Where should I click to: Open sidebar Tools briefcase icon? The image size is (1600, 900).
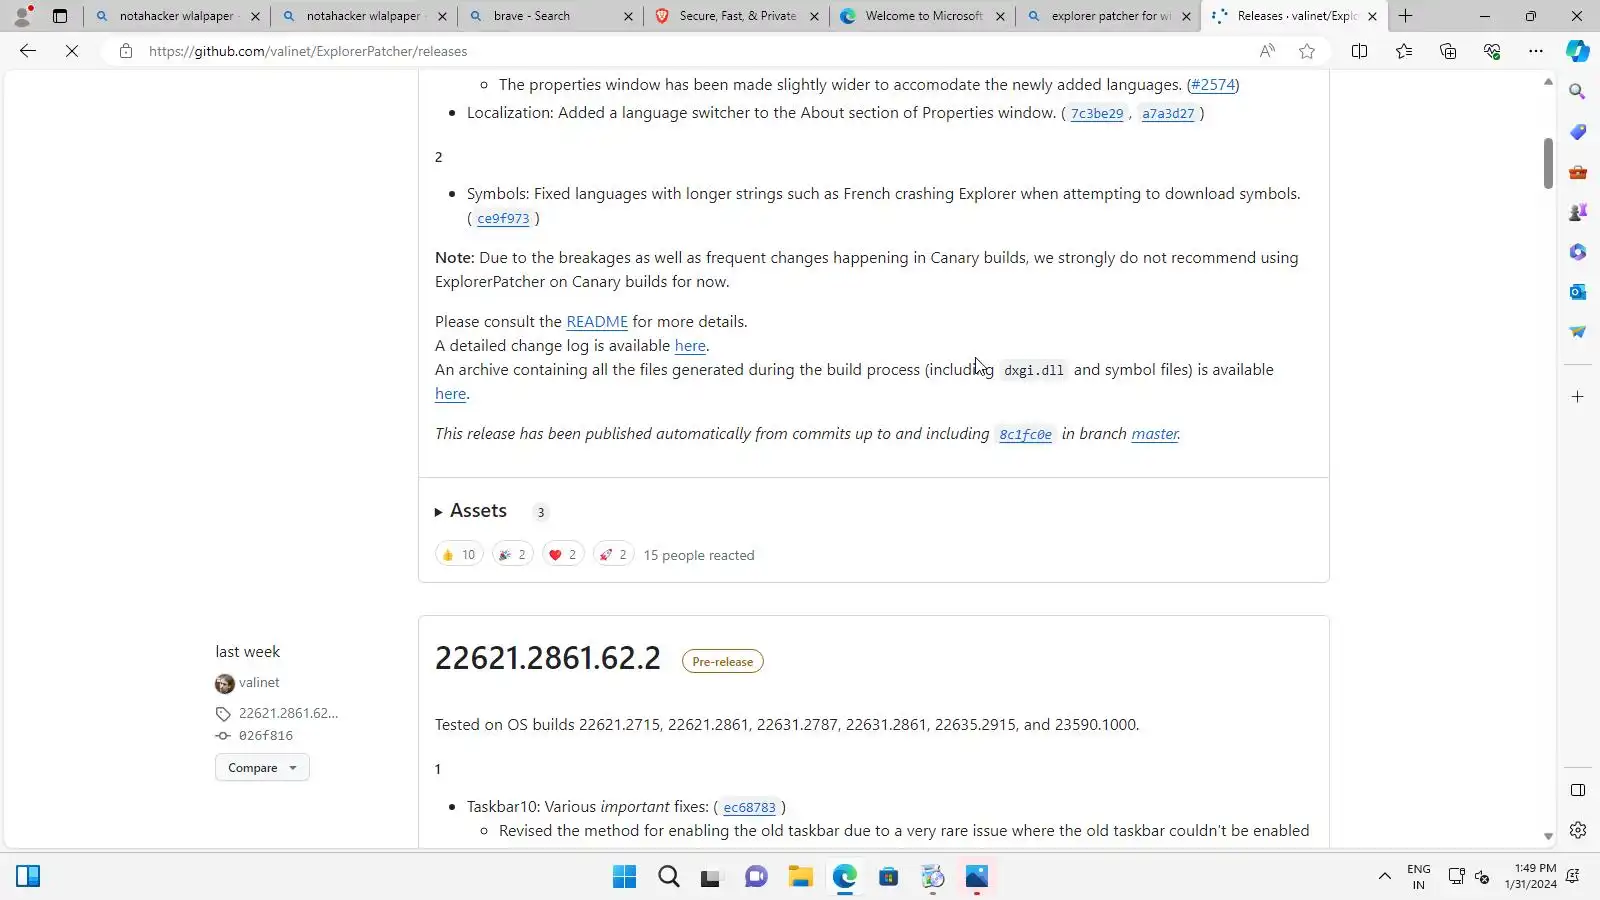(1578, 172)
